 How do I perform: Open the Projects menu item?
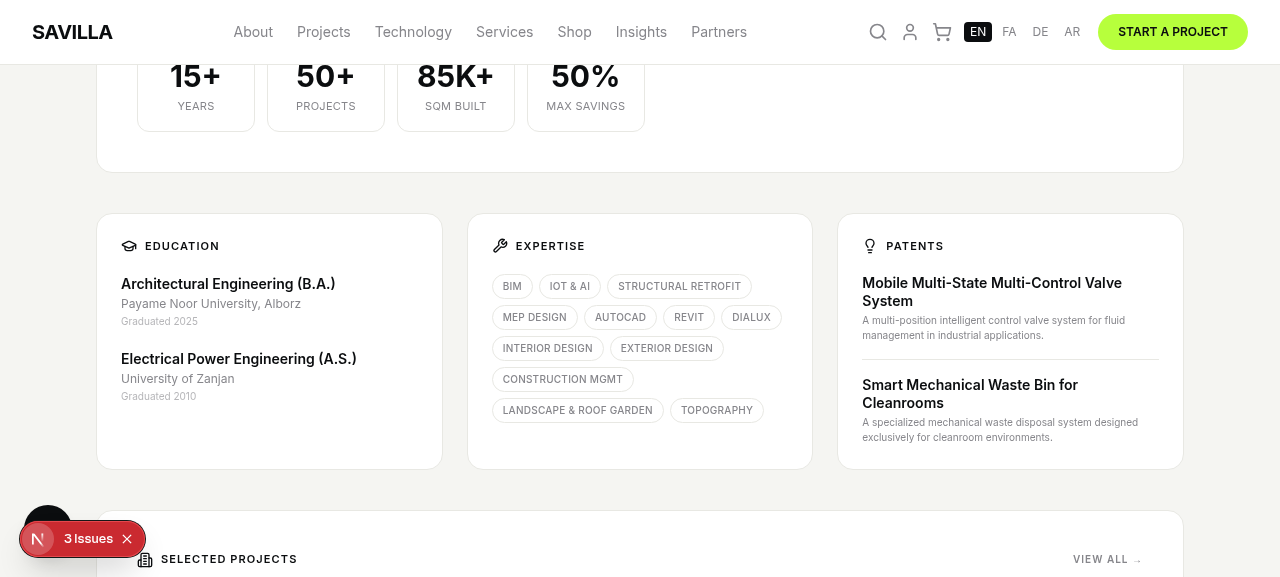coord(324,32)
